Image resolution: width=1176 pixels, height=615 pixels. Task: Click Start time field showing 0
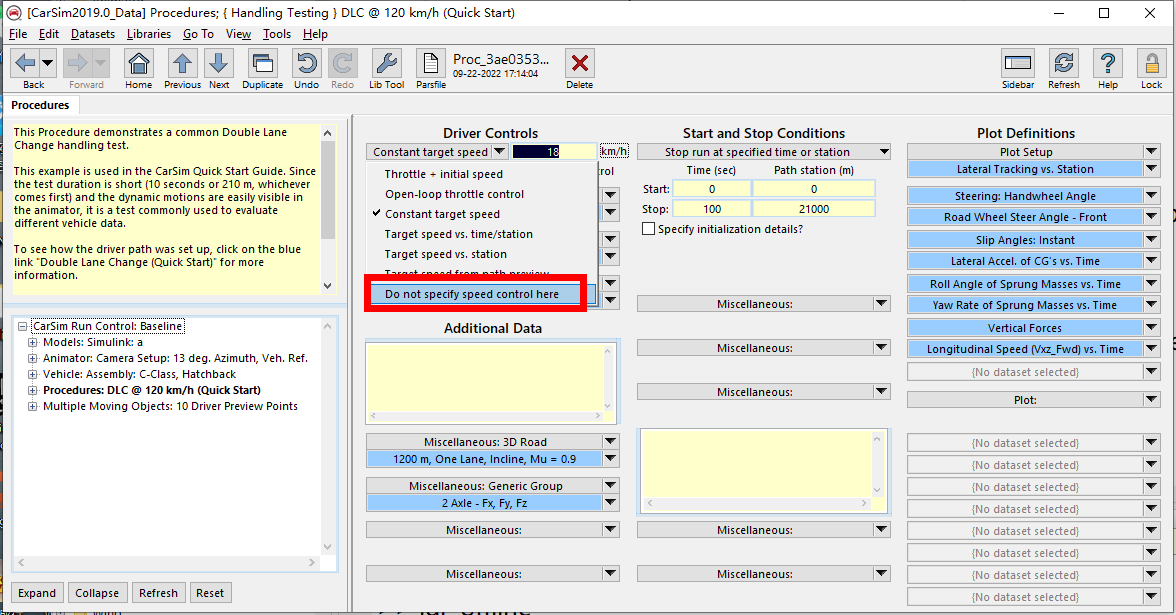point(712,189)
